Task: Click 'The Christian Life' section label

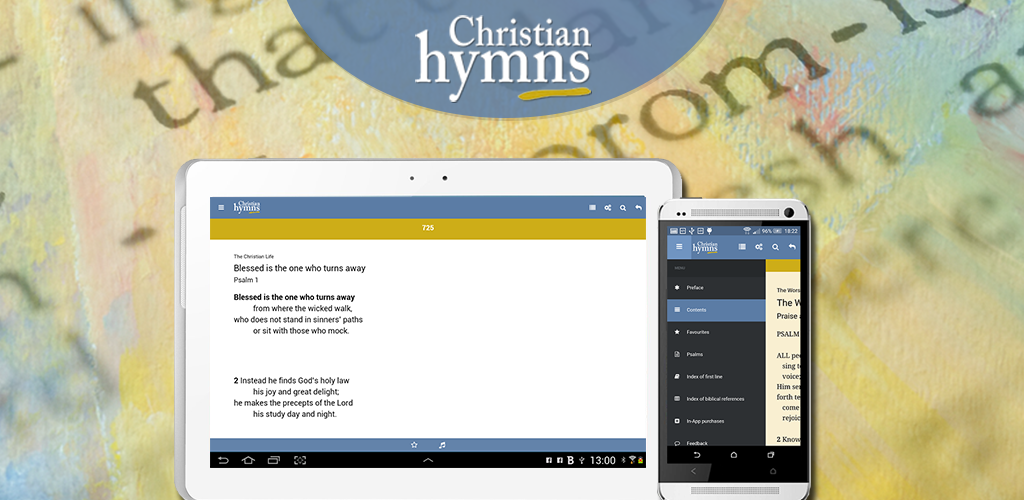Action: 254,257
